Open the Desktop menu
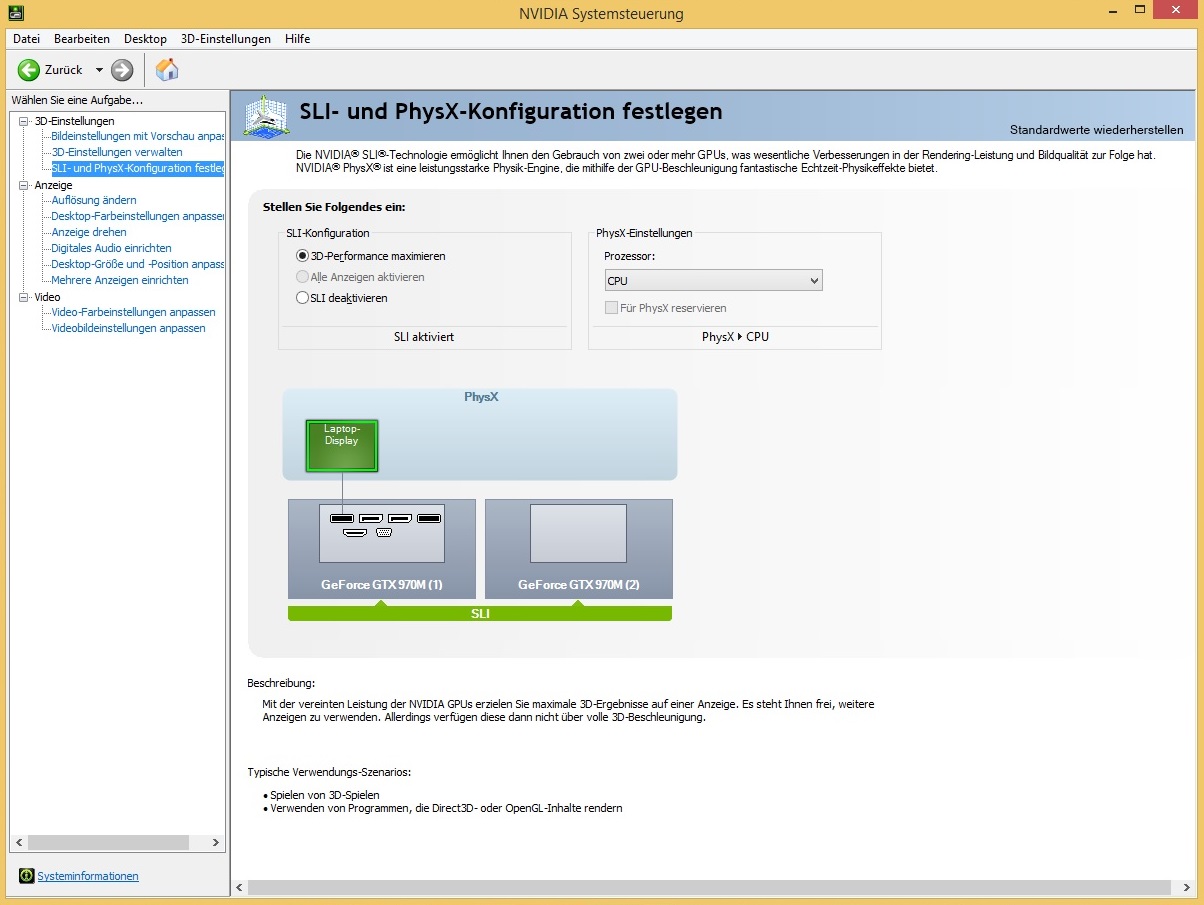The height and width of the screenshot is (905, 1204). [x=145, y=39]
